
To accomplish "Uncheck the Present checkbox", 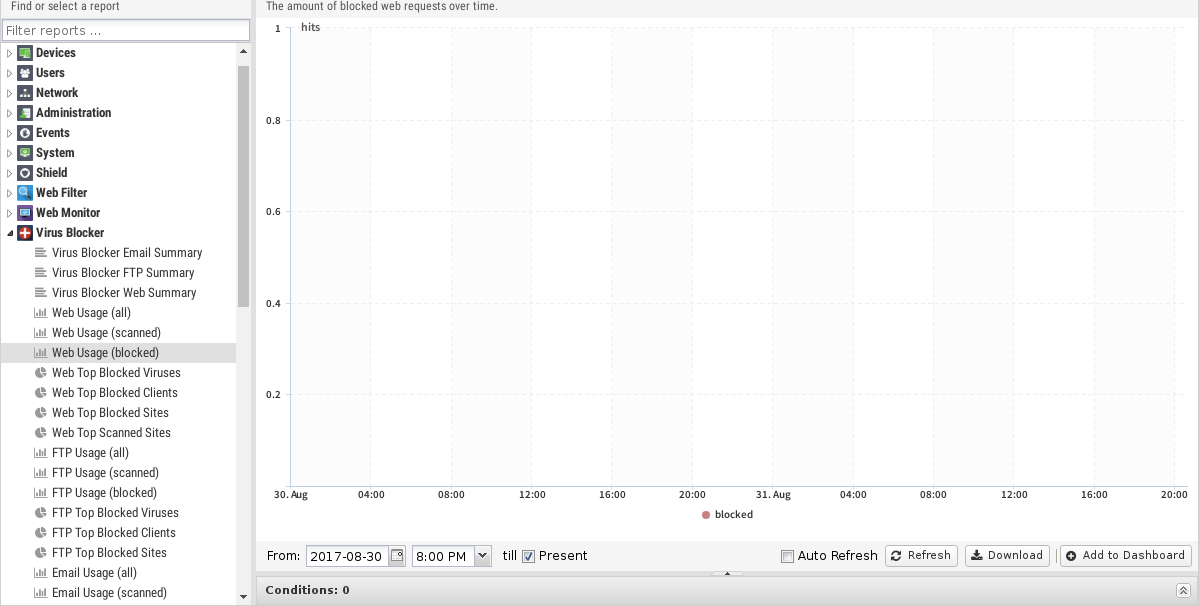I will pos(528,556).
